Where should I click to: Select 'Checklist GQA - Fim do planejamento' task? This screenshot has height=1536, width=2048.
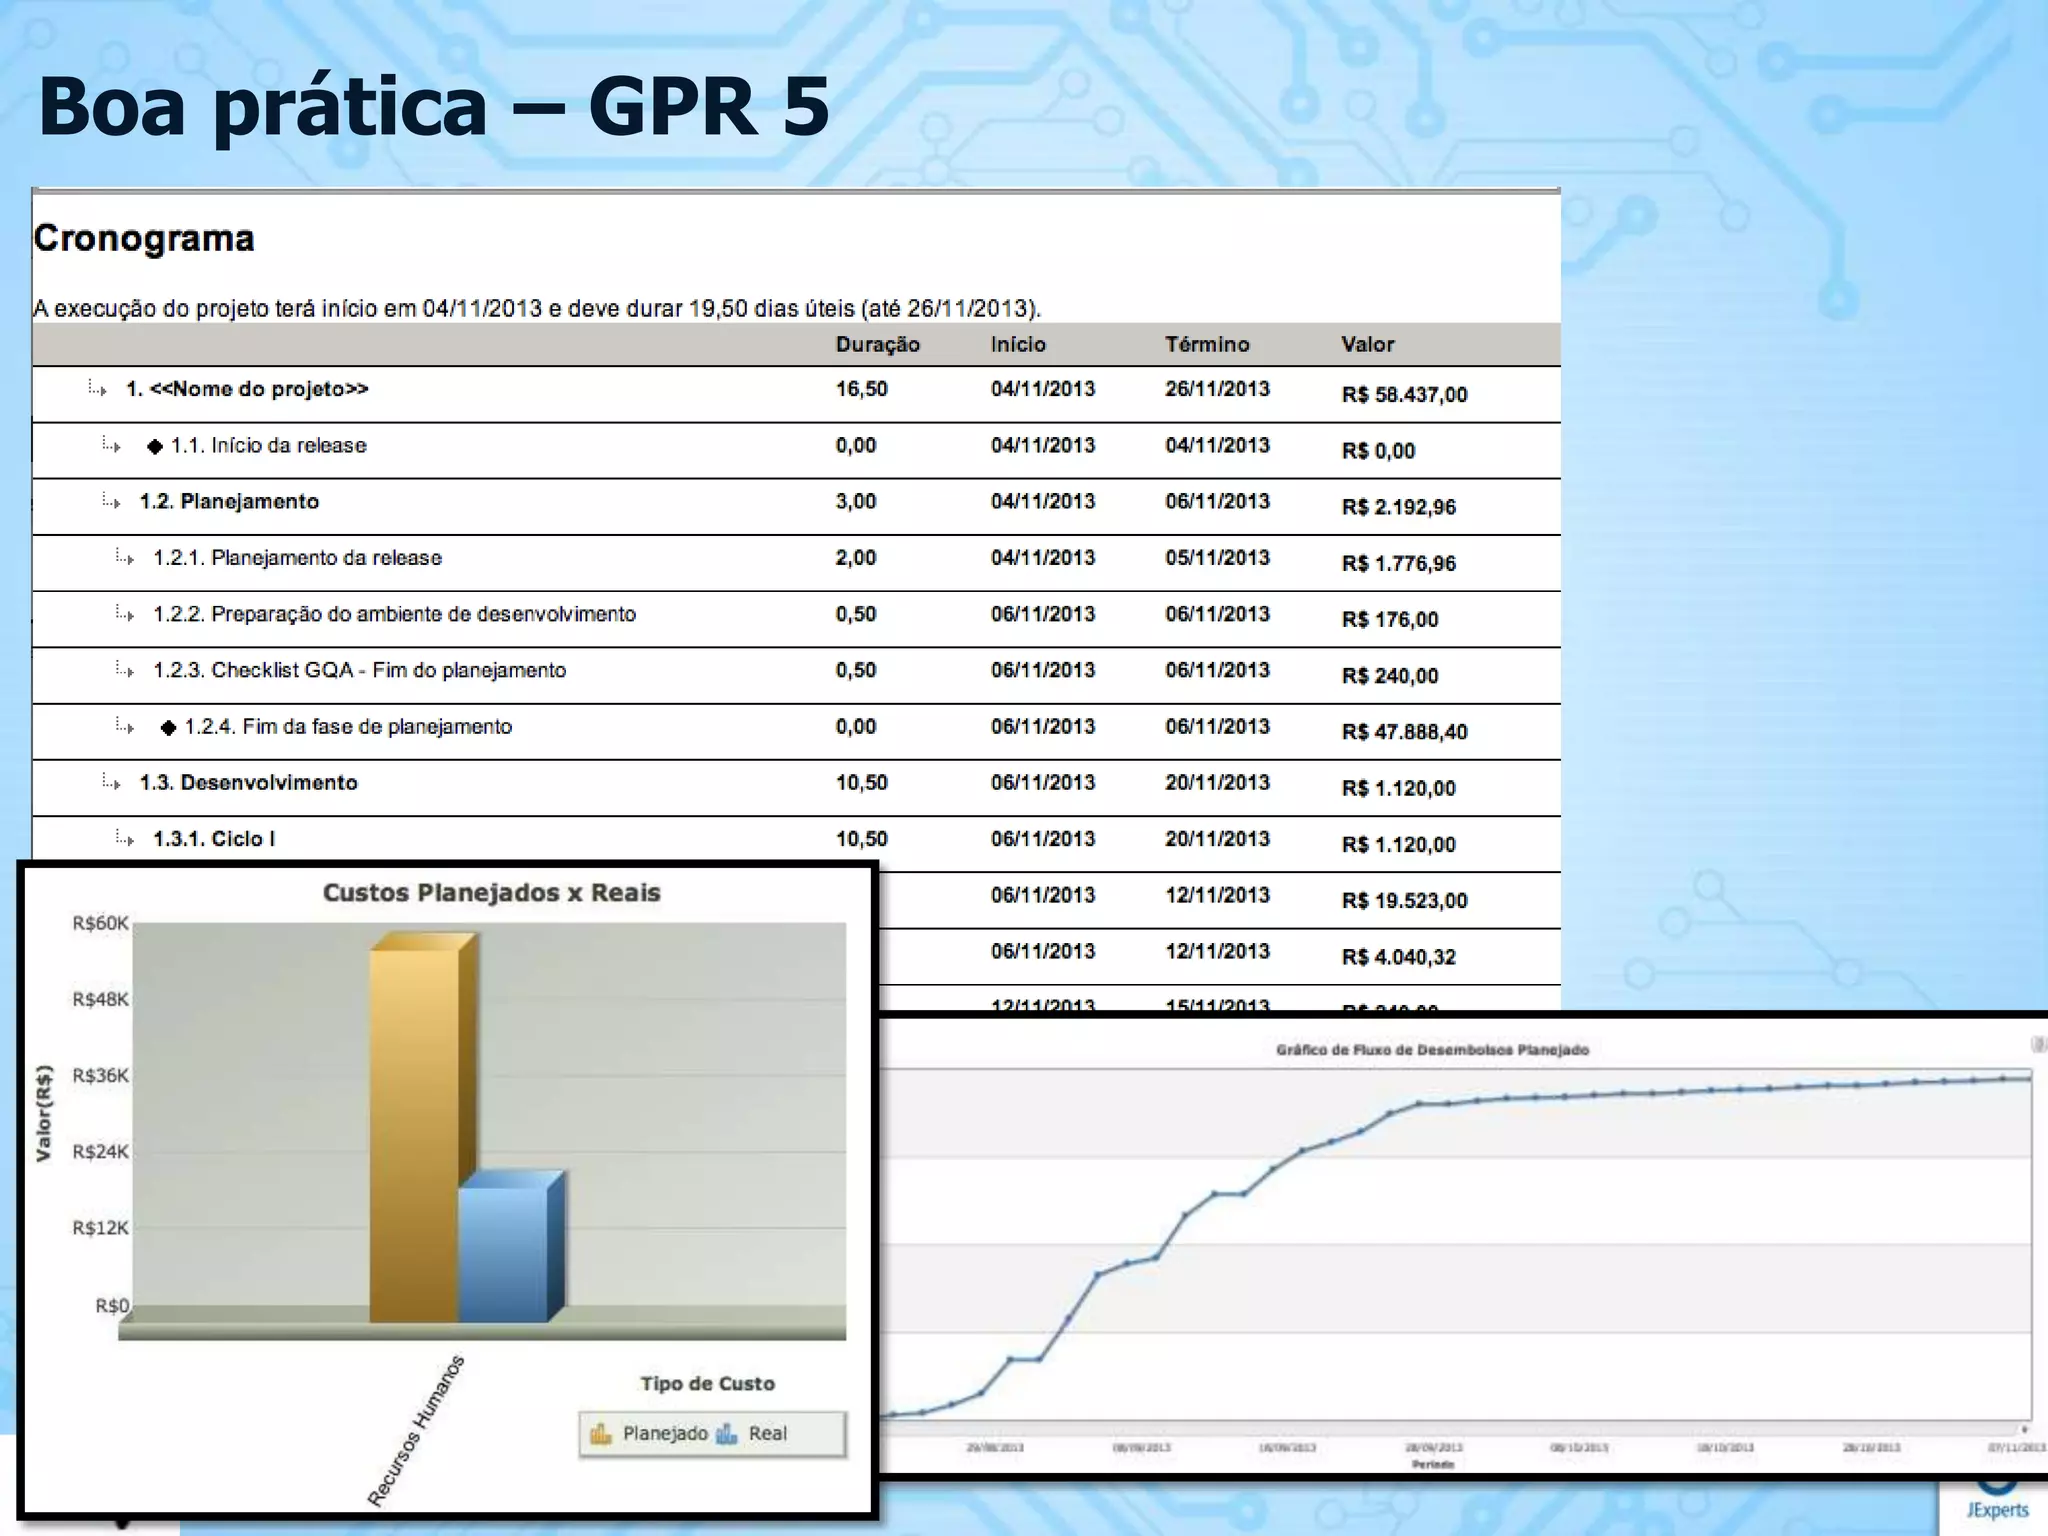pos(359,670)
